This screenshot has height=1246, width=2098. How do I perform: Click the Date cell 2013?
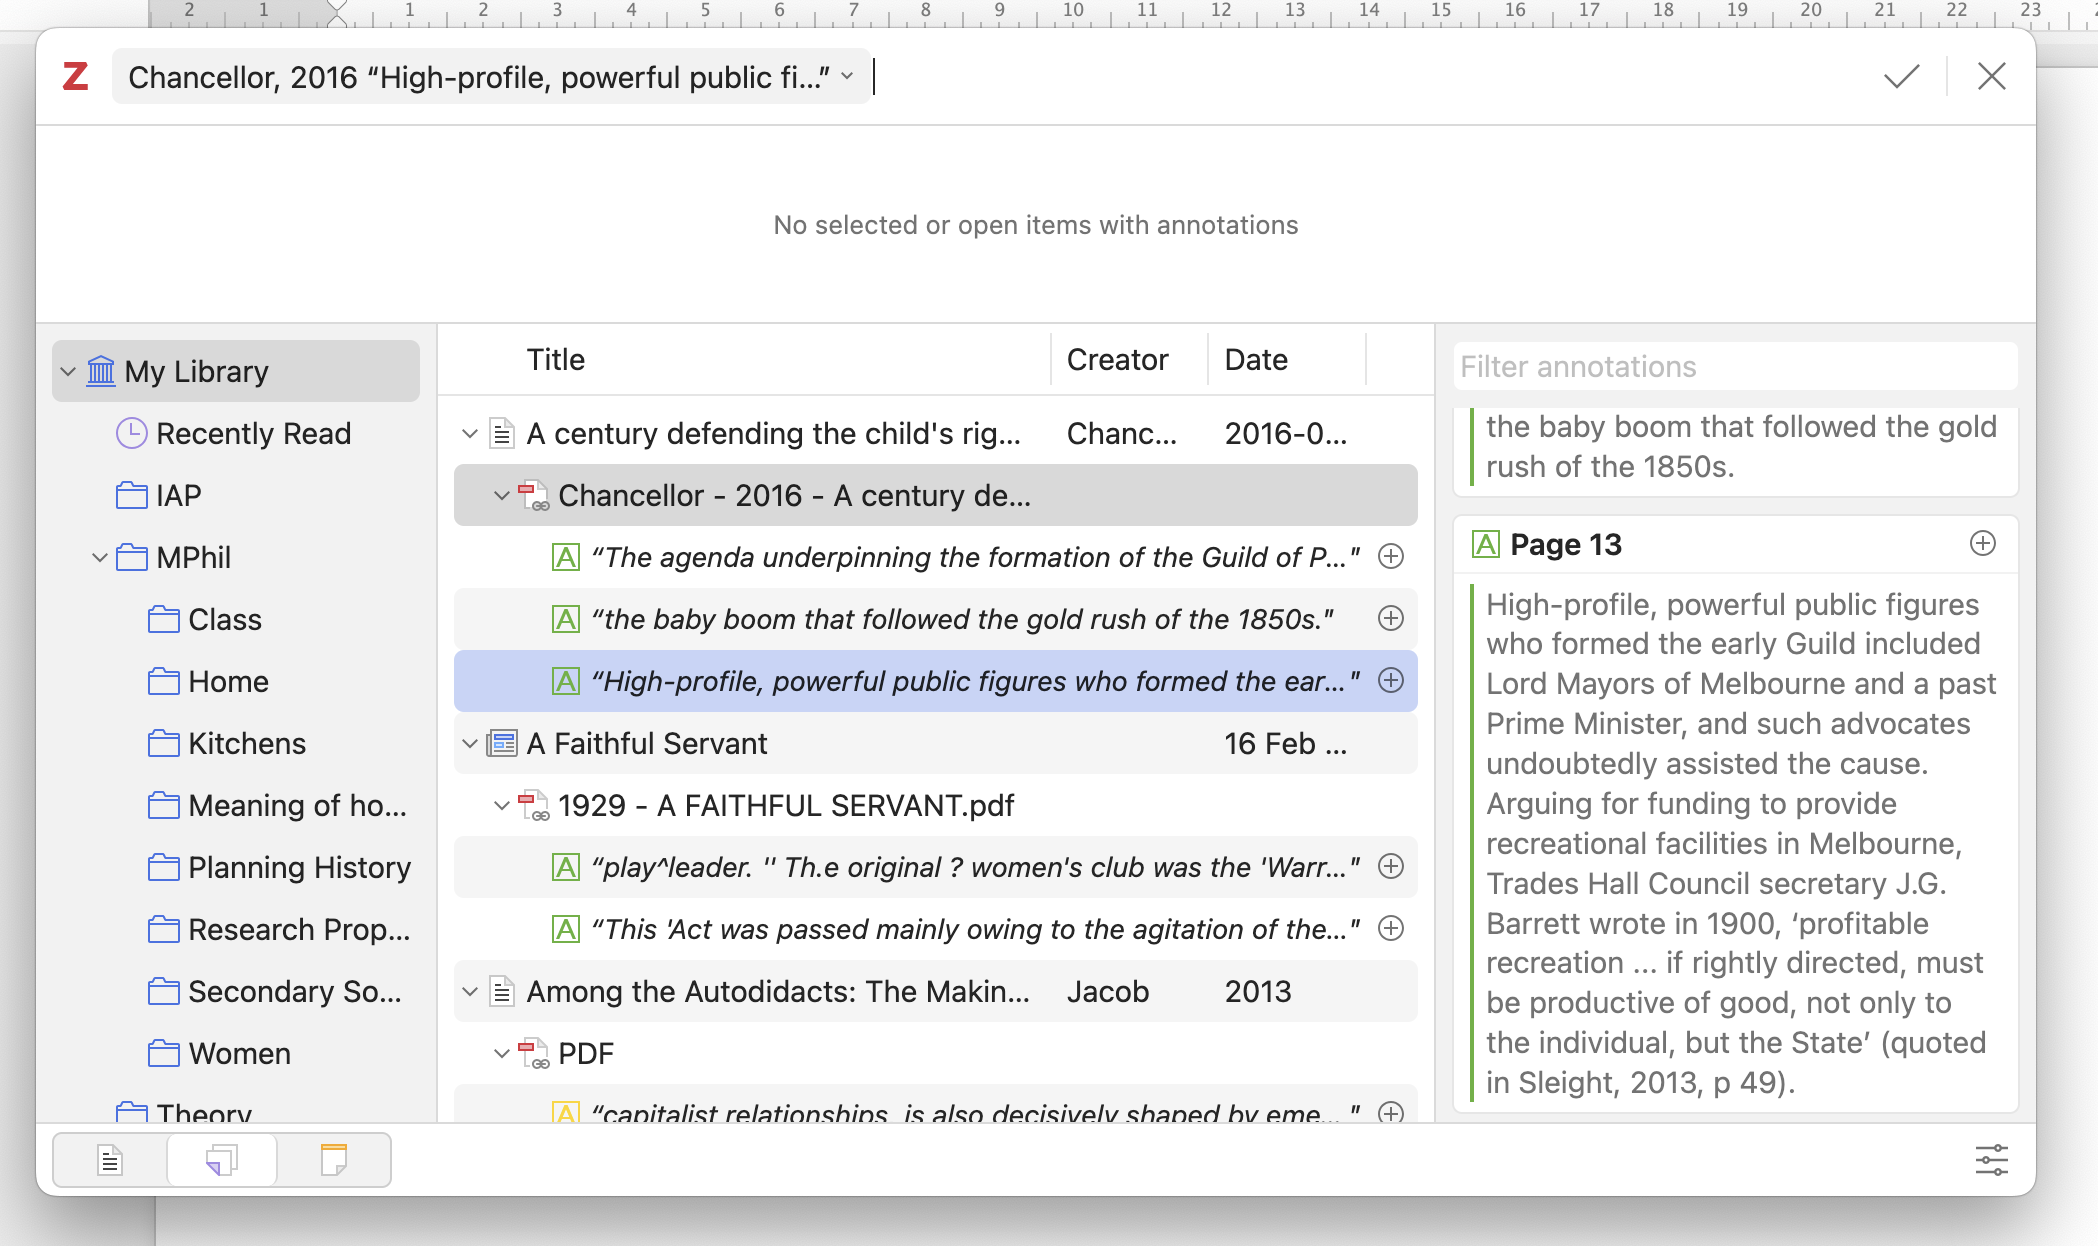1258,991
